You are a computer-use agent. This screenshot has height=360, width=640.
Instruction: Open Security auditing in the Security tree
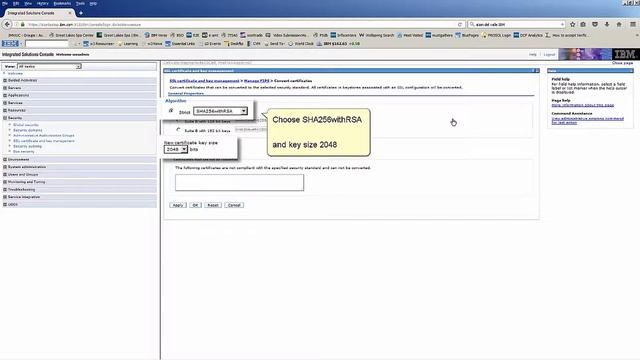pyautogui.click(x=27, y=146)
